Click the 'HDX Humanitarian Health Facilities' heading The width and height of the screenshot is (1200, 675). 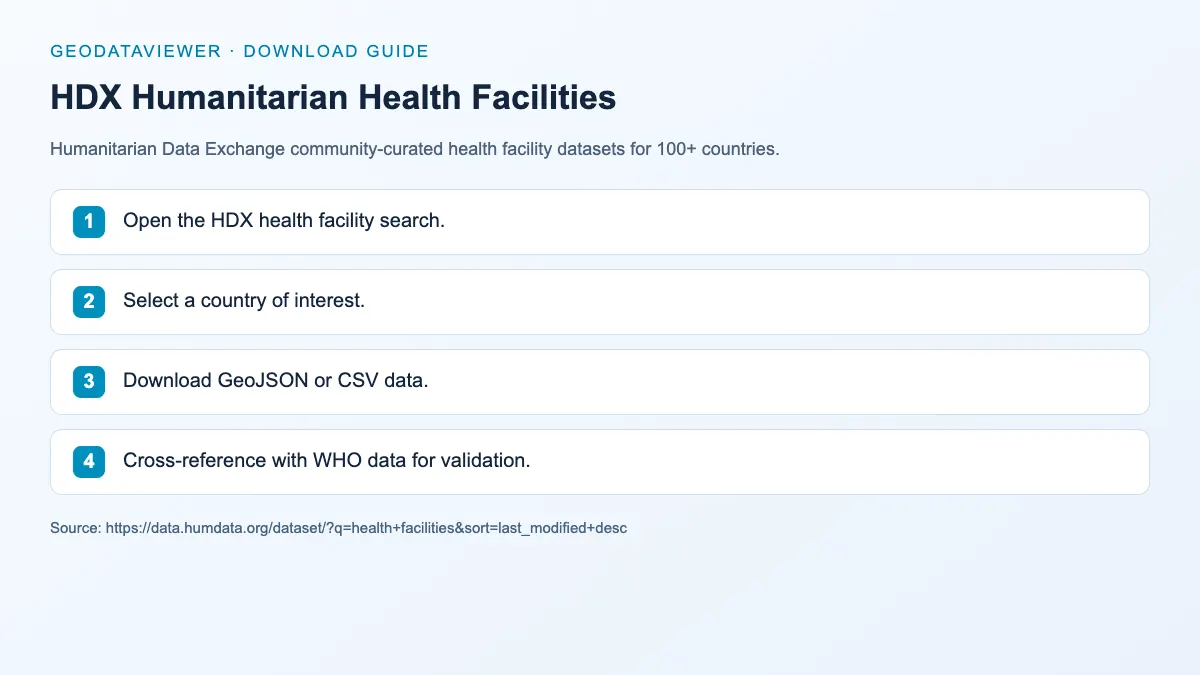click(x=333, y=97)
